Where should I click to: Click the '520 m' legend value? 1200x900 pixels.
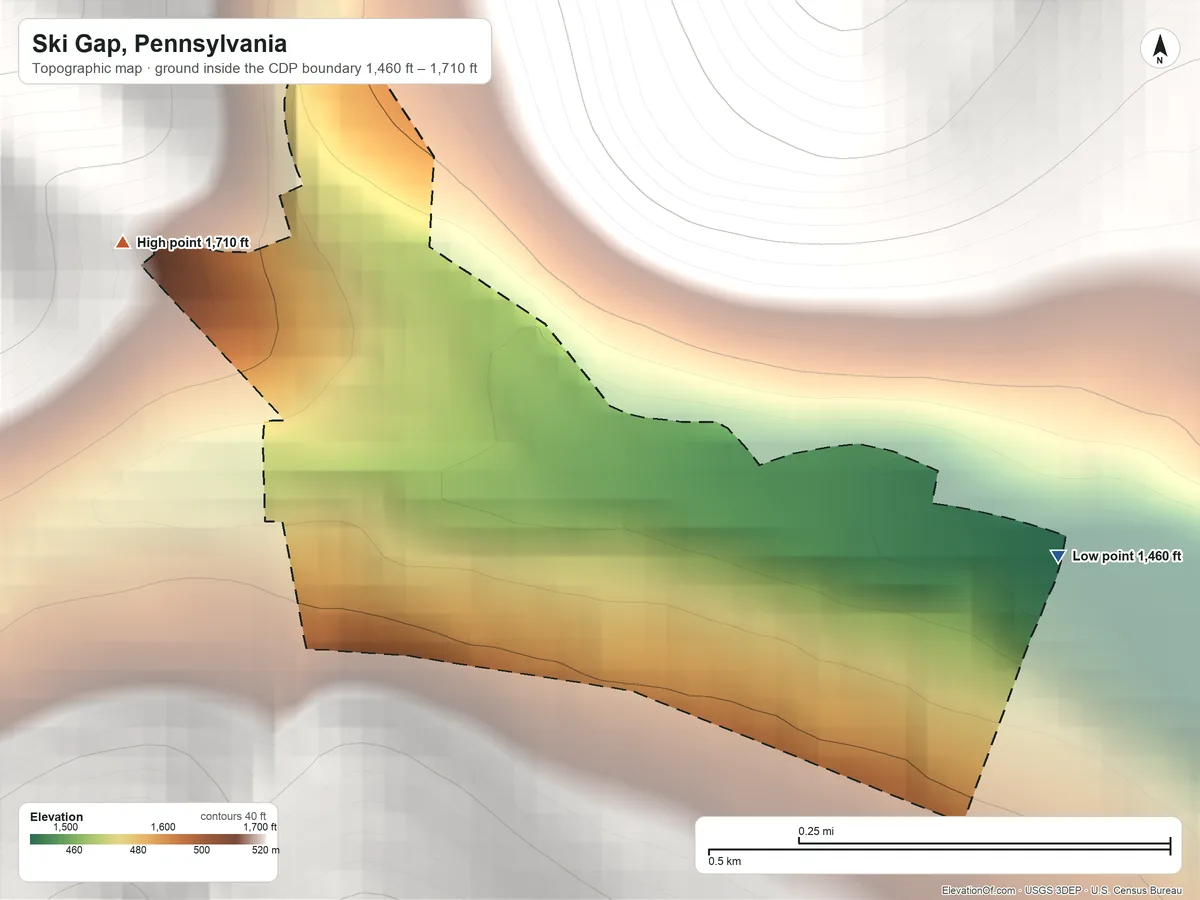pyautogui.click(x=265, y=851)
